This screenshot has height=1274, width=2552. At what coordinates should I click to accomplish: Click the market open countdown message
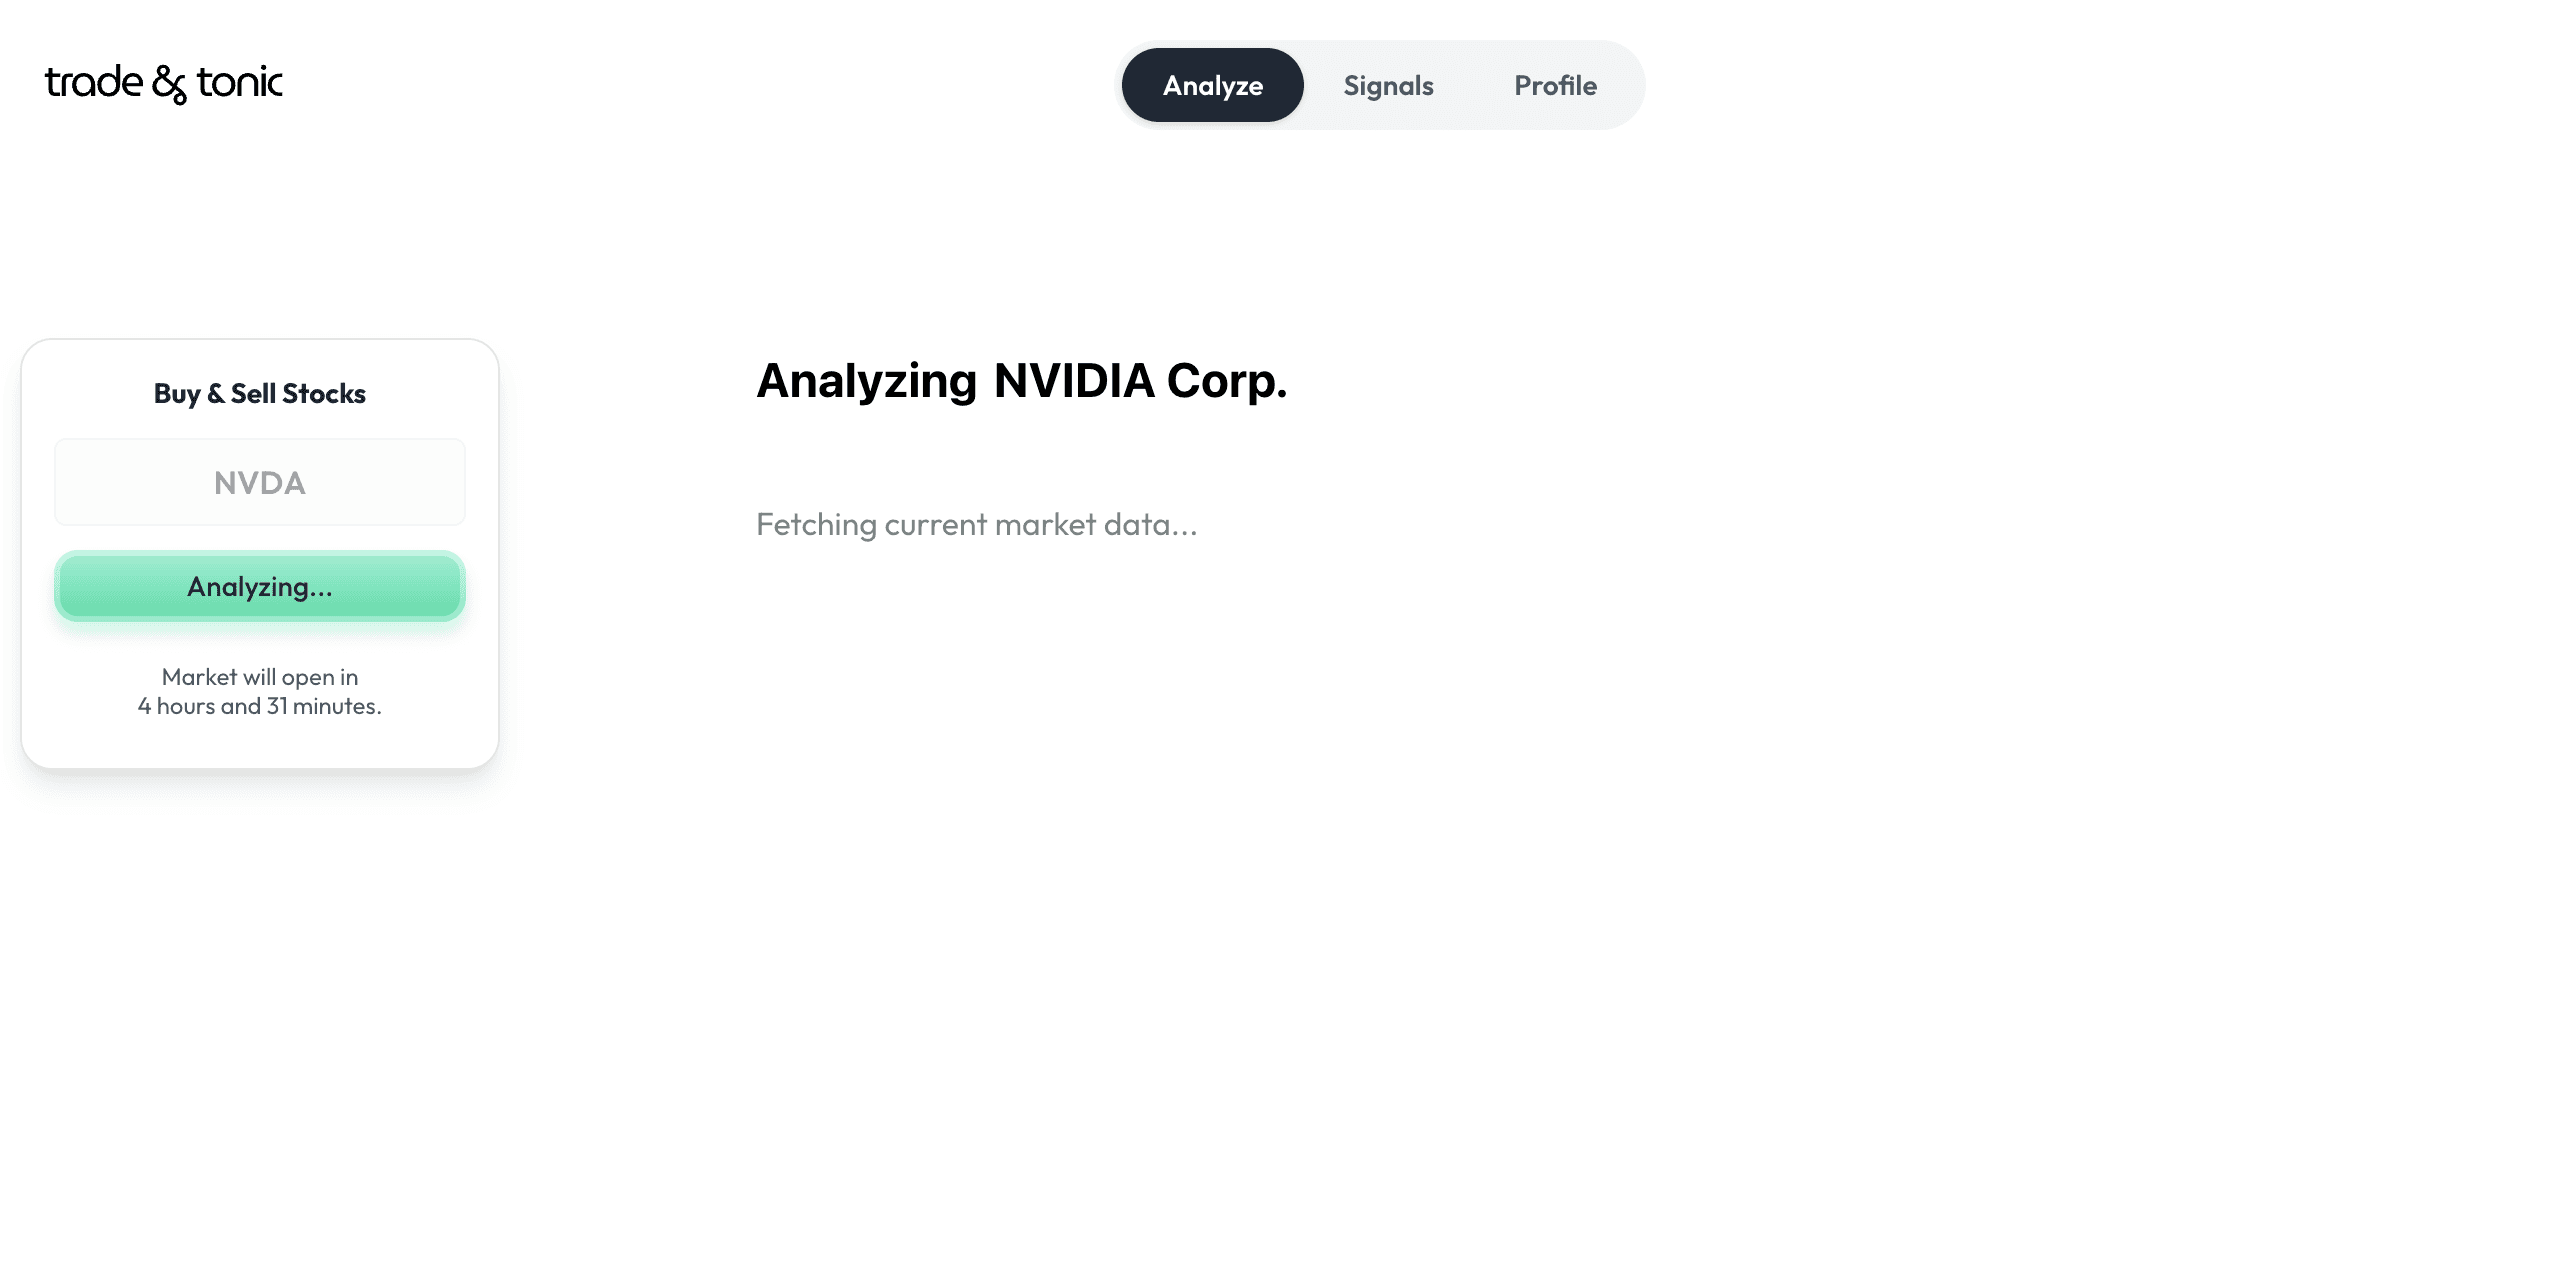(259, 690)
